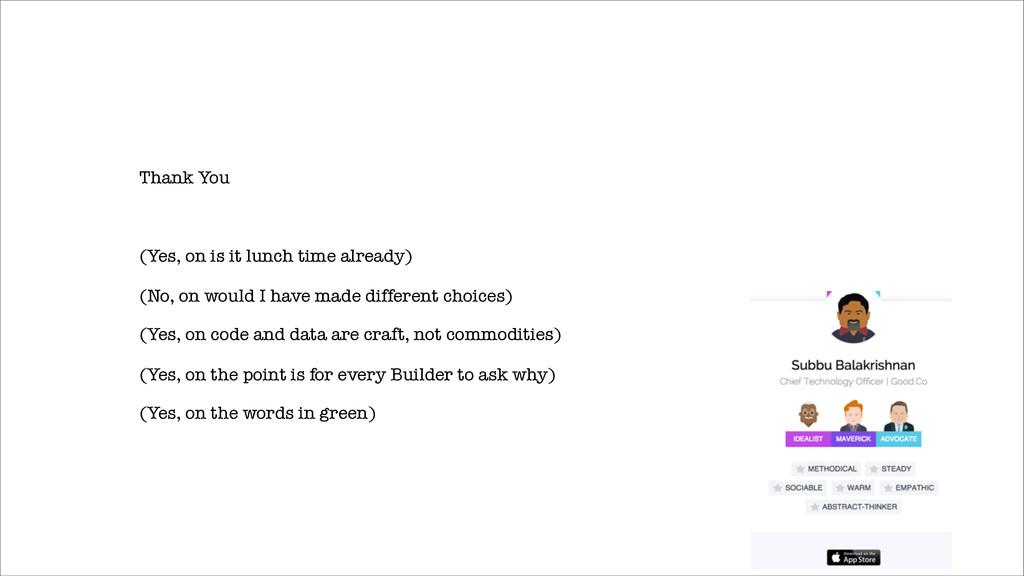Click the purple IDEALIST label
1024x576 pixels.
[808, 439]
